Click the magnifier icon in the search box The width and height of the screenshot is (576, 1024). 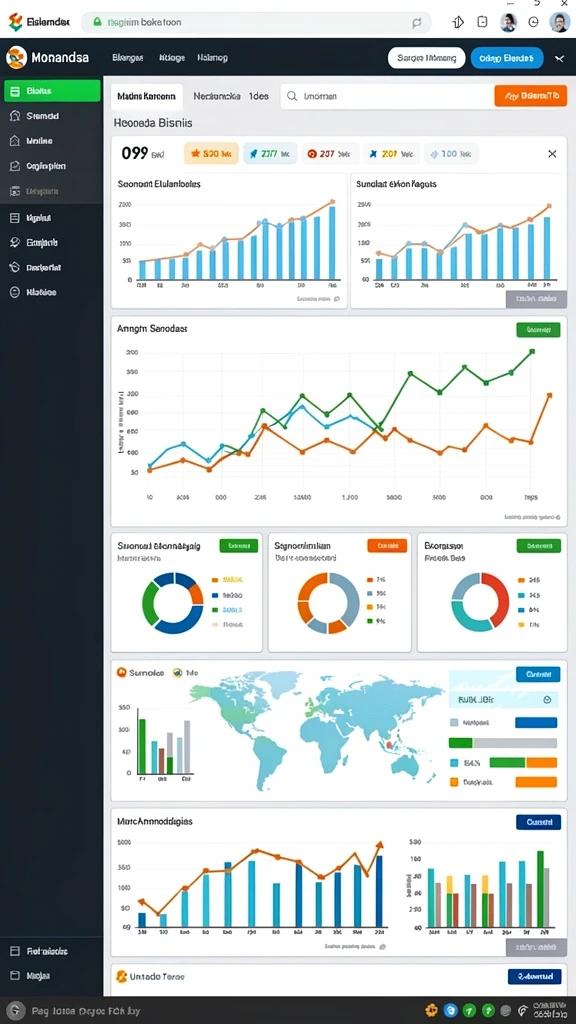point(293,96)
